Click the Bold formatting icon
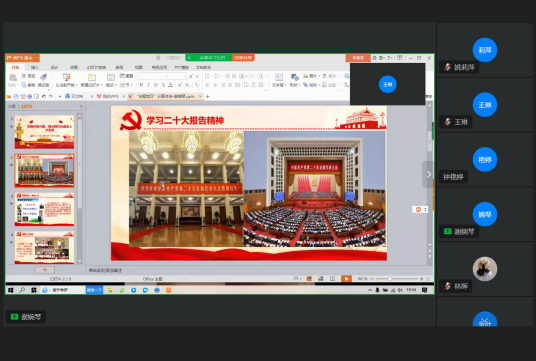The width and height of the screenshot is (536, 361). [x=141, y=85]
